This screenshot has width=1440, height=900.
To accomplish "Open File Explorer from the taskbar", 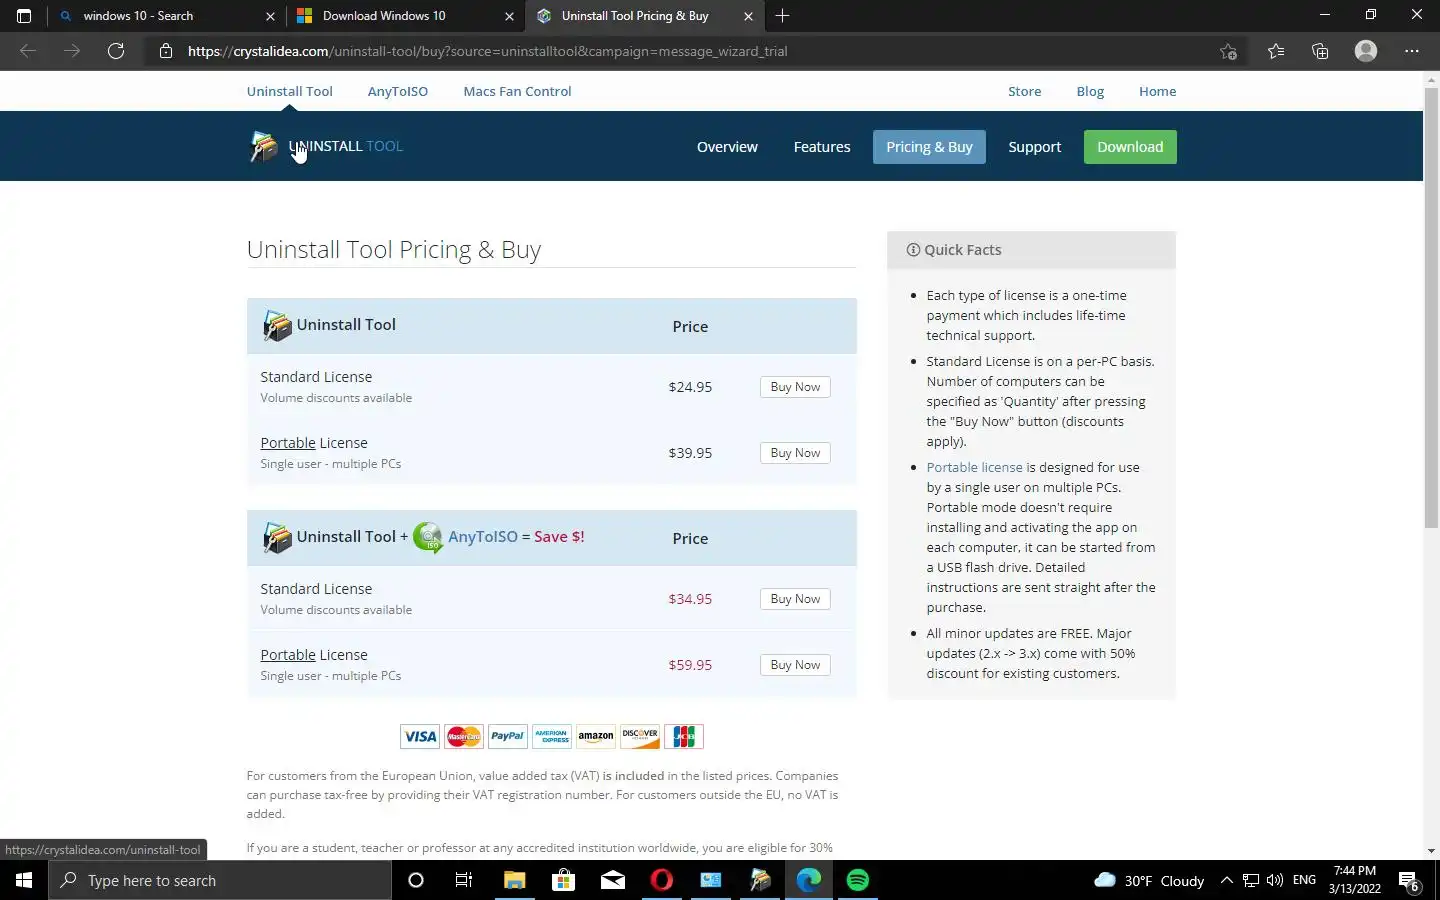I will (x=514, y=880).
